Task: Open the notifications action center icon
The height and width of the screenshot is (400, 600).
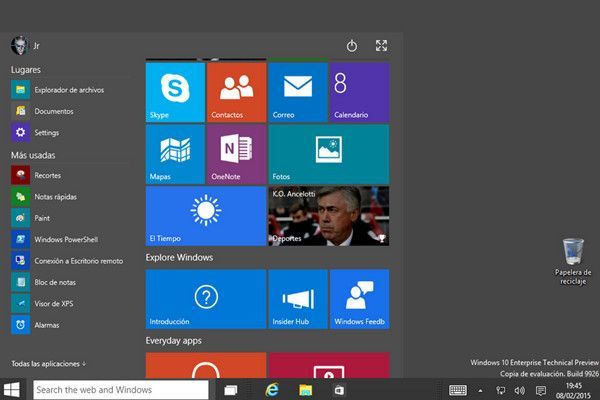Action: [541, 390]
